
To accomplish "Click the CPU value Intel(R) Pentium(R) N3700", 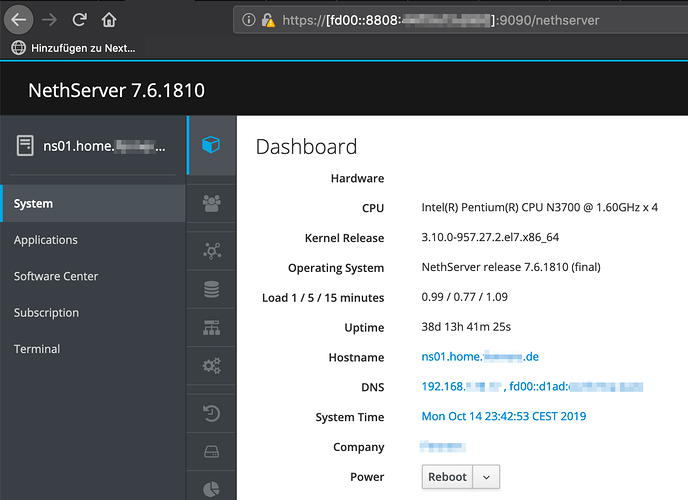I will (539, 207).
